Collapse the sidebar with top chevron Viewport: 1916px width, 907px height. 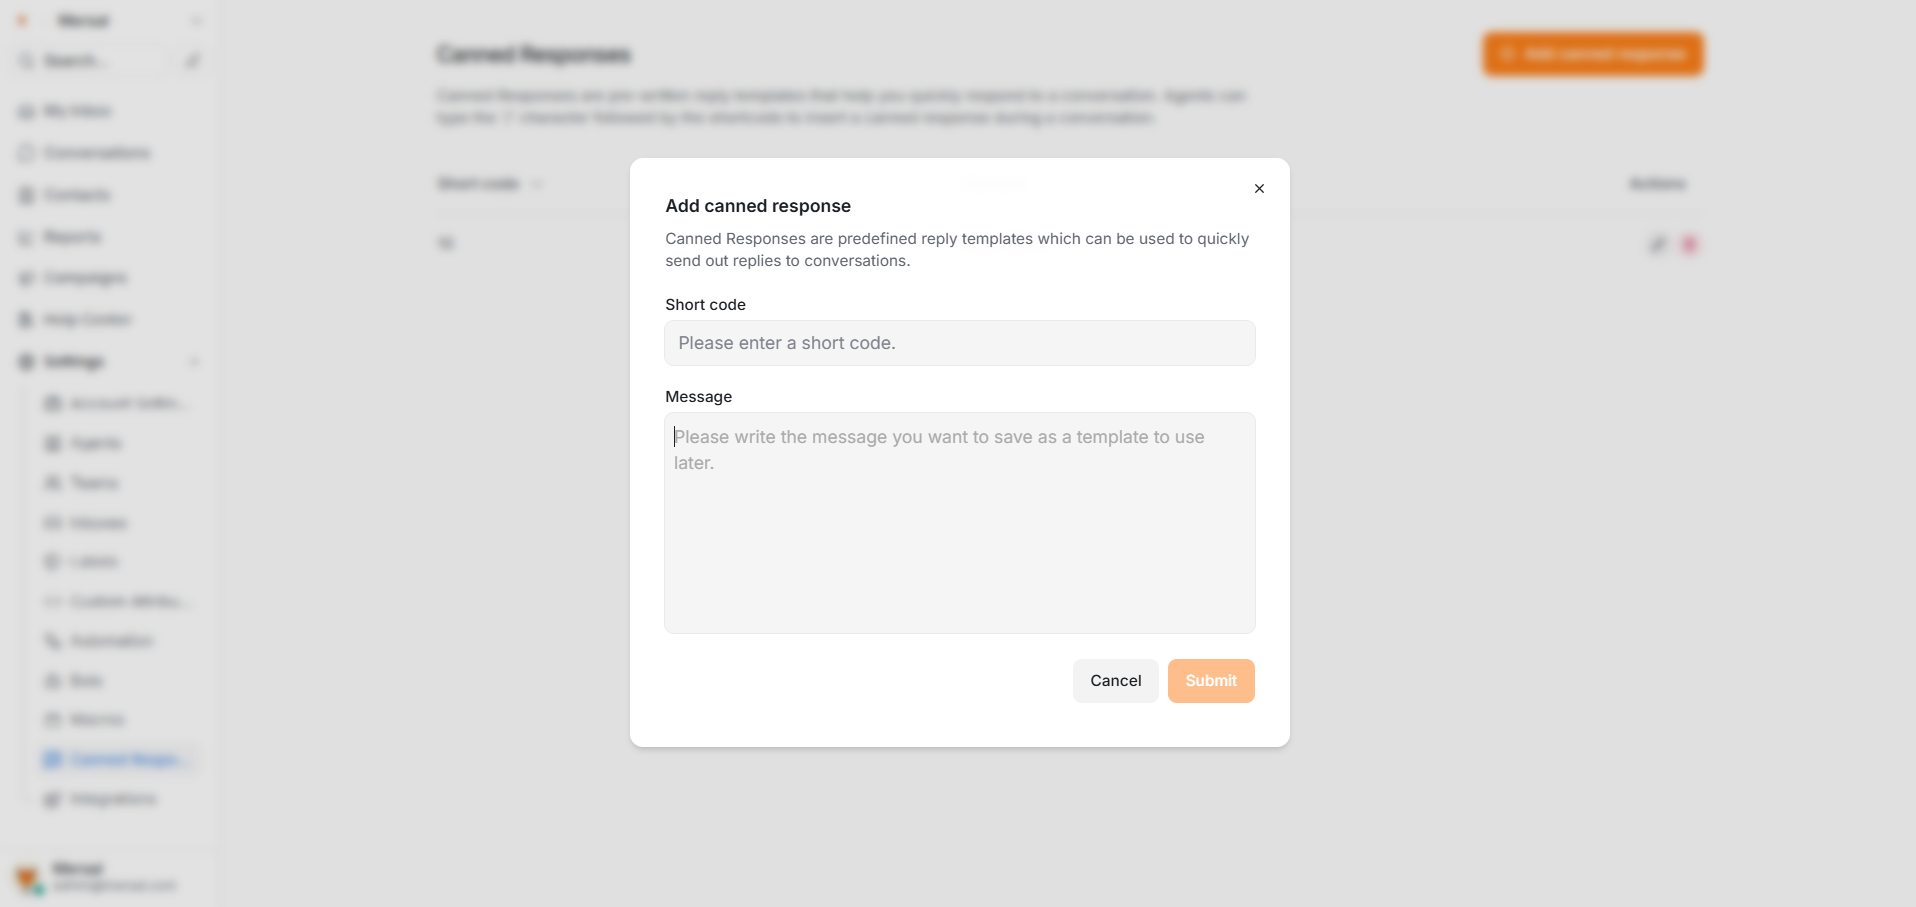click(196, 20)
